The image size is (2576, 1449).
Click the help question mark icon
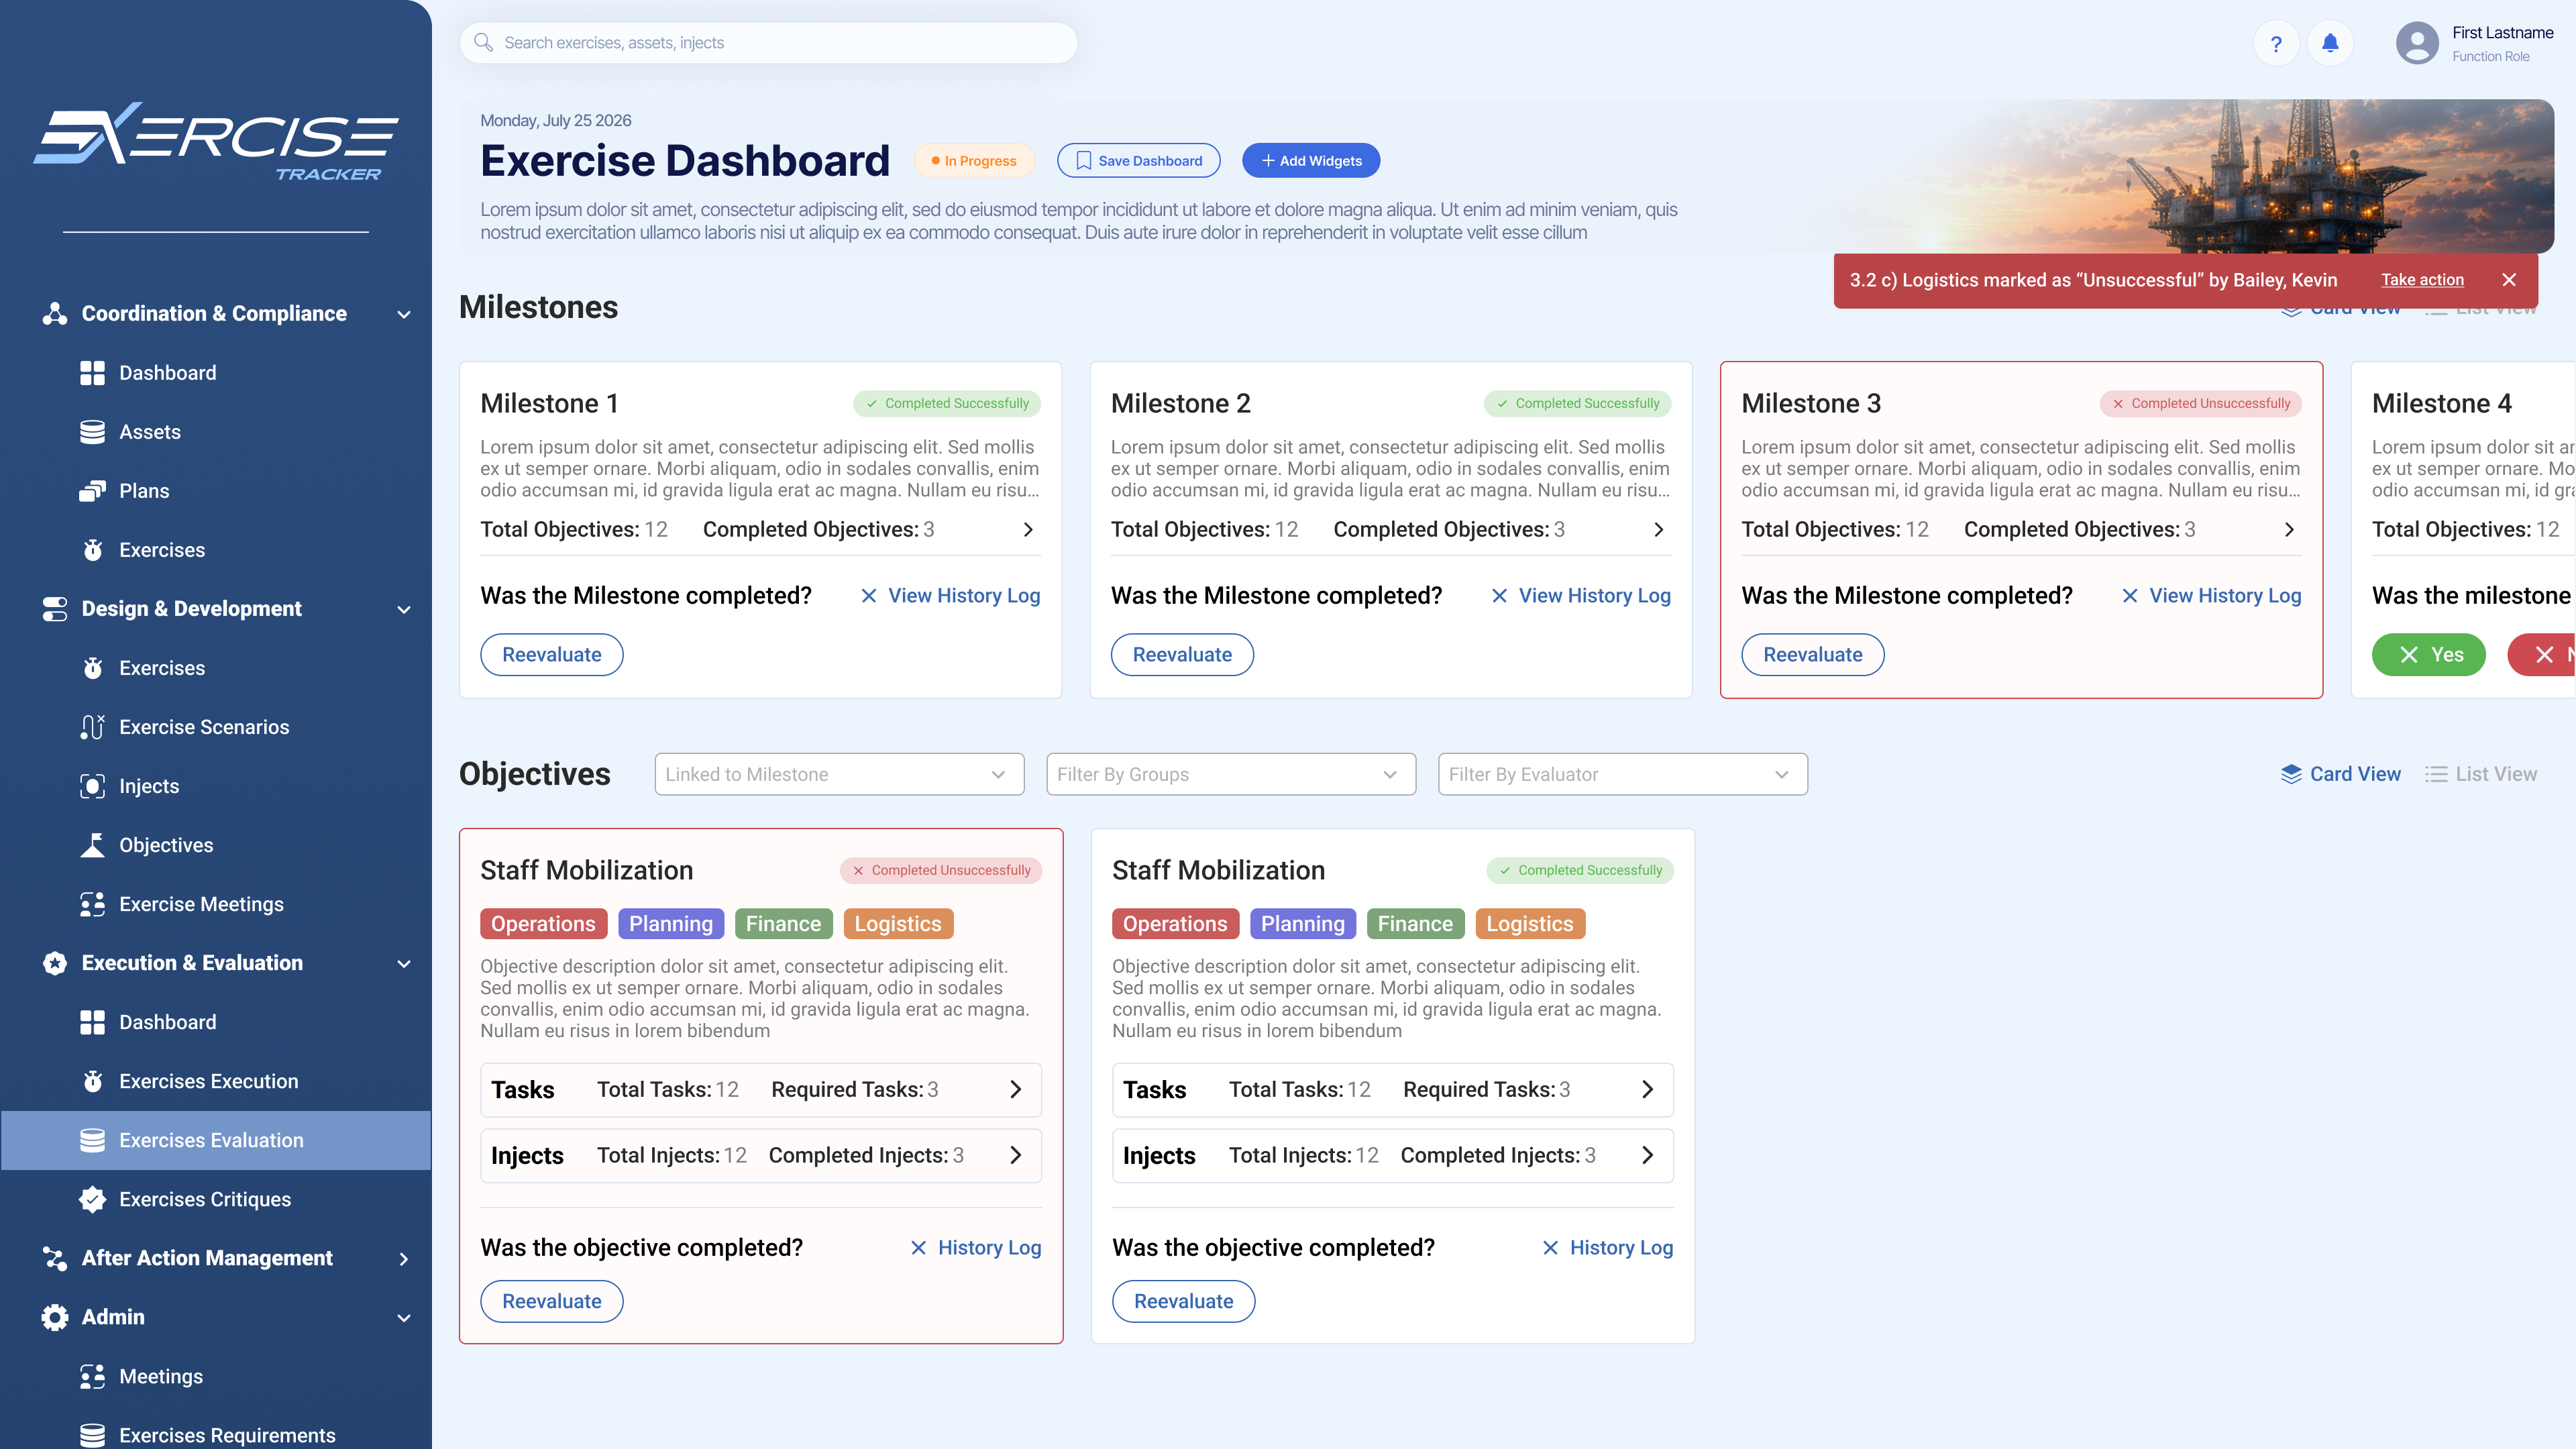pyautogui.click(x=2276, y=44)
